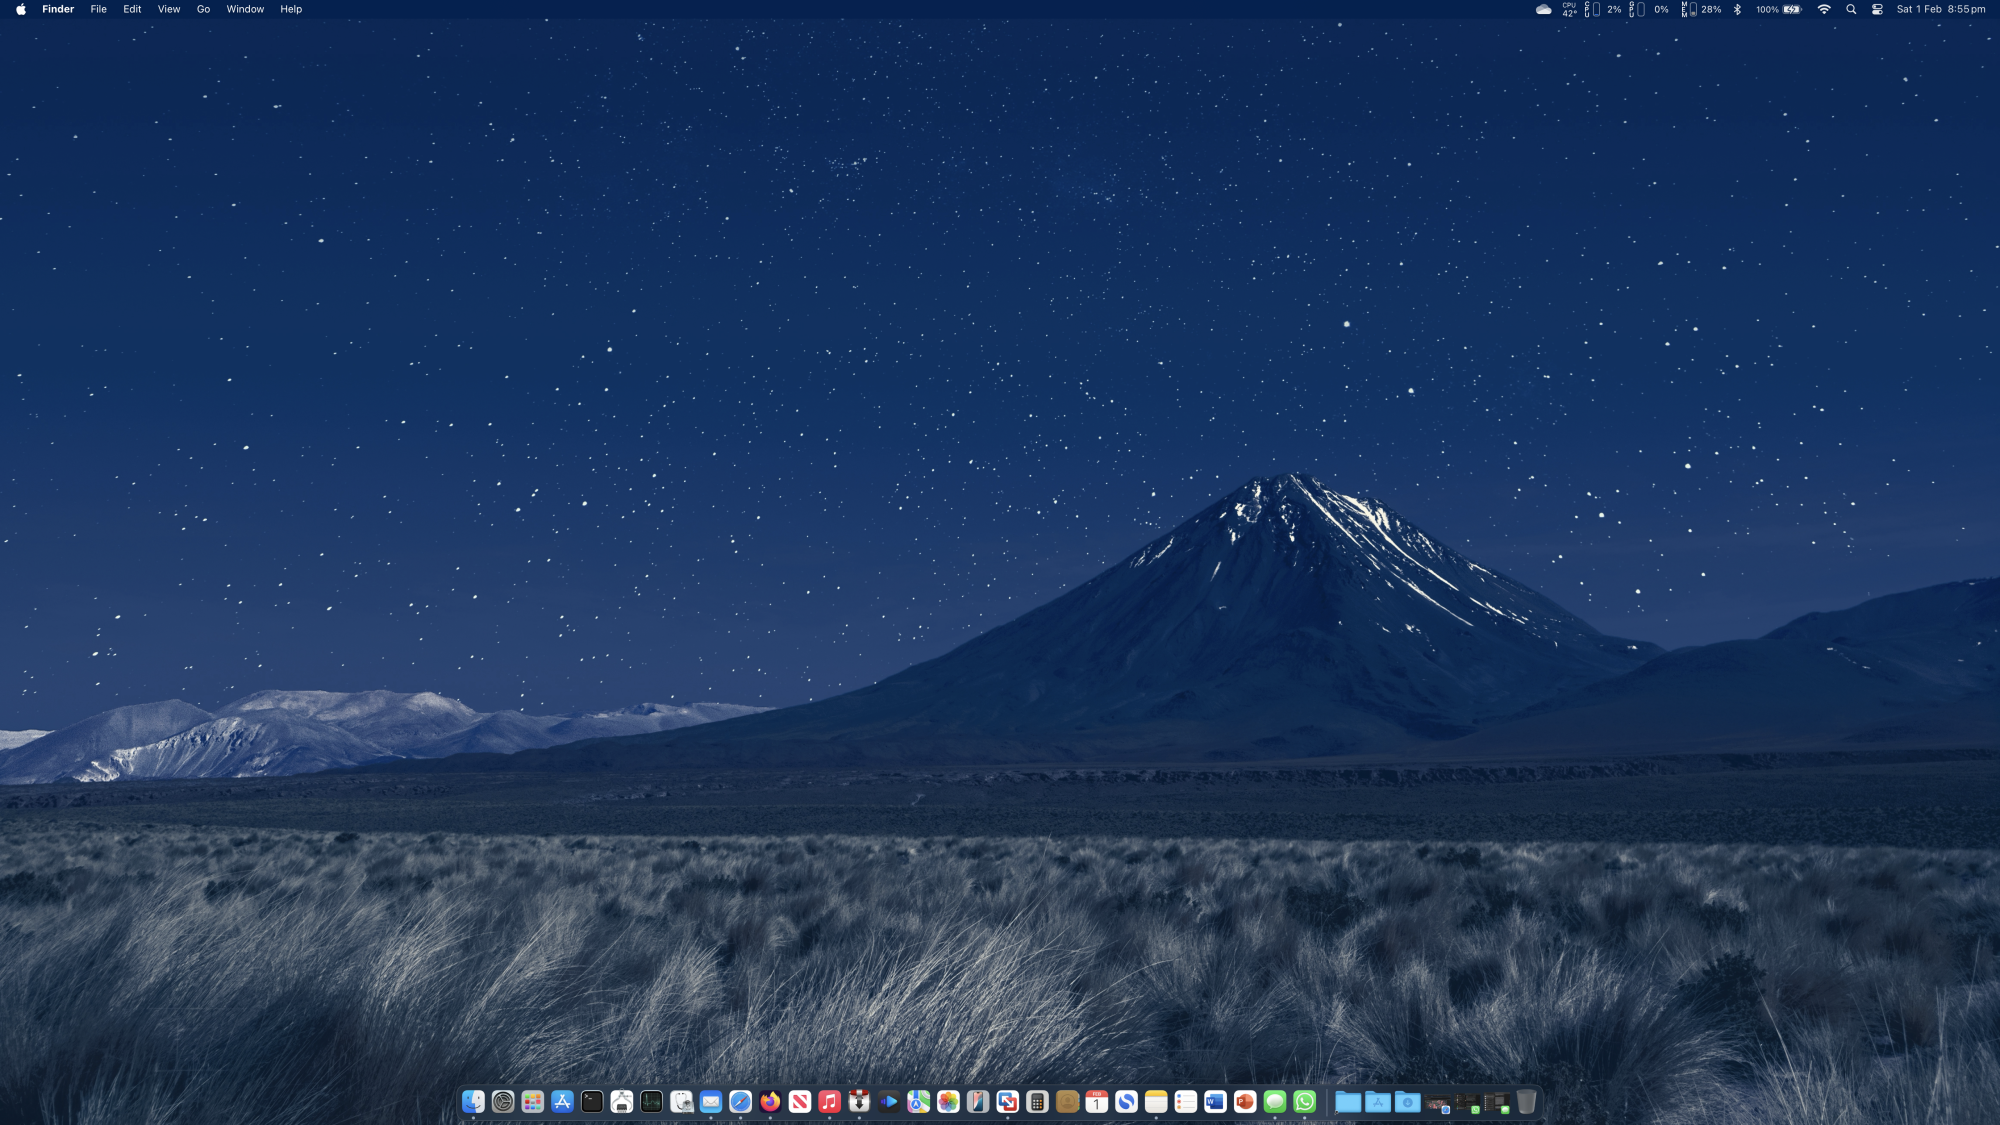
Task: Open Calculator from the Dock
Action: click(x=1036, y=1102)
